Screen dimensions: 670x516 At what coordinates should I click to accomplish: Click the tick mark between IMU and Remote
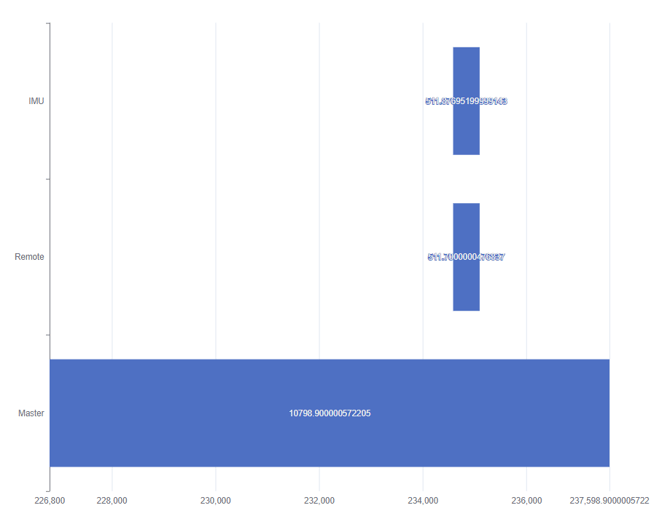pyautogui.click(x=48, y=179)
